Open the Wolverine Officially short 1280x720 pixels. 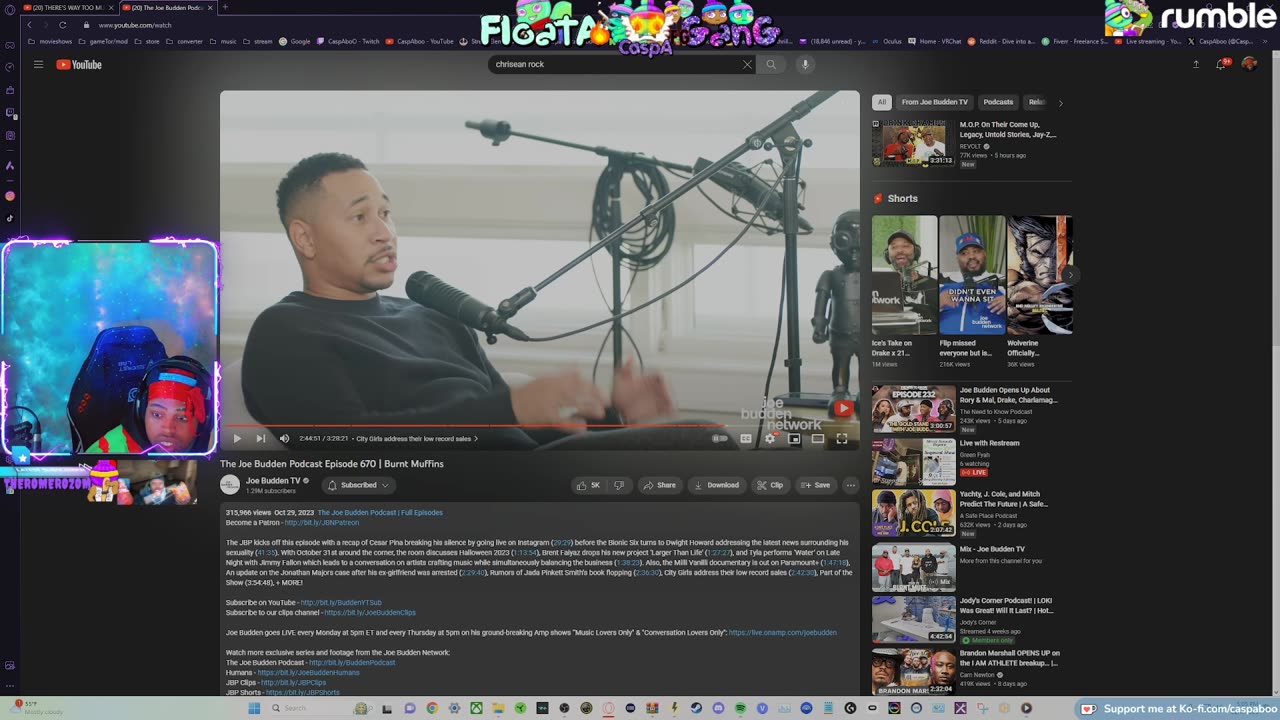point(1039,275)
